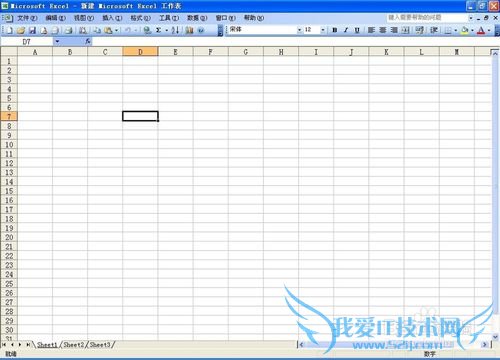Click the Copy icon

pyautogui.click(x=97, y=30)
